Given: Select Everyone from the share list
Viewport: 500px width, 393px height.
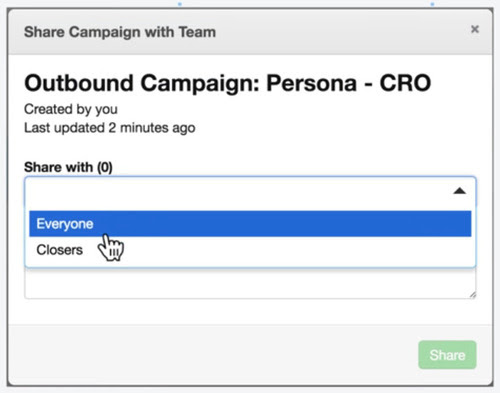Looking at the screenshot, I should pos(250,224).
